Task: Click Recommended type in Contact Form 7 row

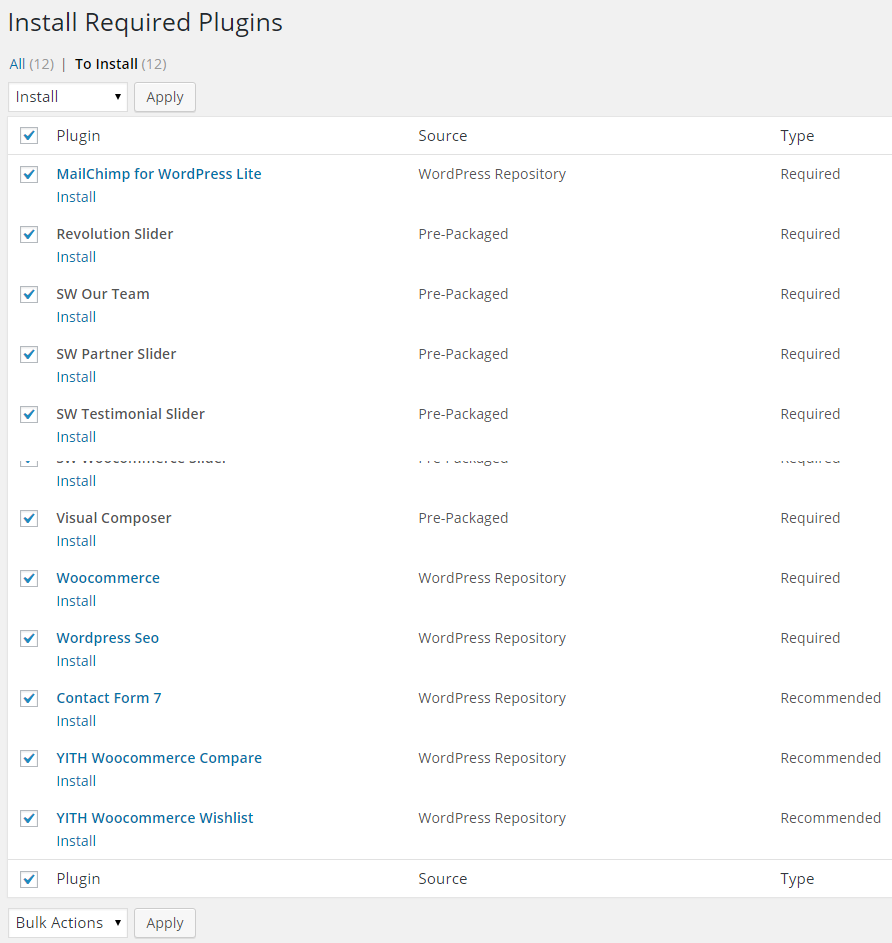Action: click(831, 698)
